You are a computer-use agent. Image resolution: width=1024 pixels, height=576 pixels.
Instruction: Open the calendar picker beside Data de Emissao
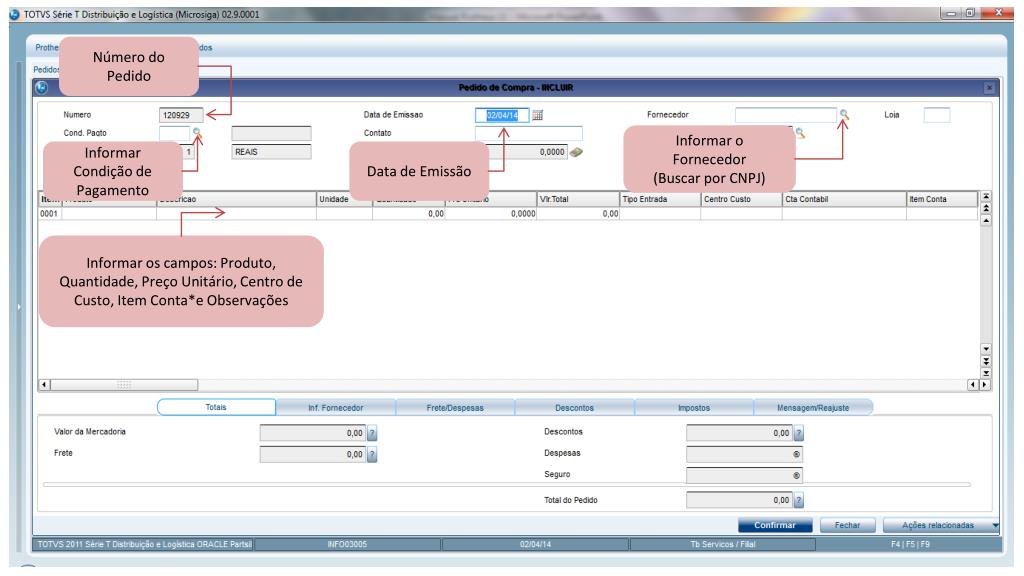tap(537, 116)
